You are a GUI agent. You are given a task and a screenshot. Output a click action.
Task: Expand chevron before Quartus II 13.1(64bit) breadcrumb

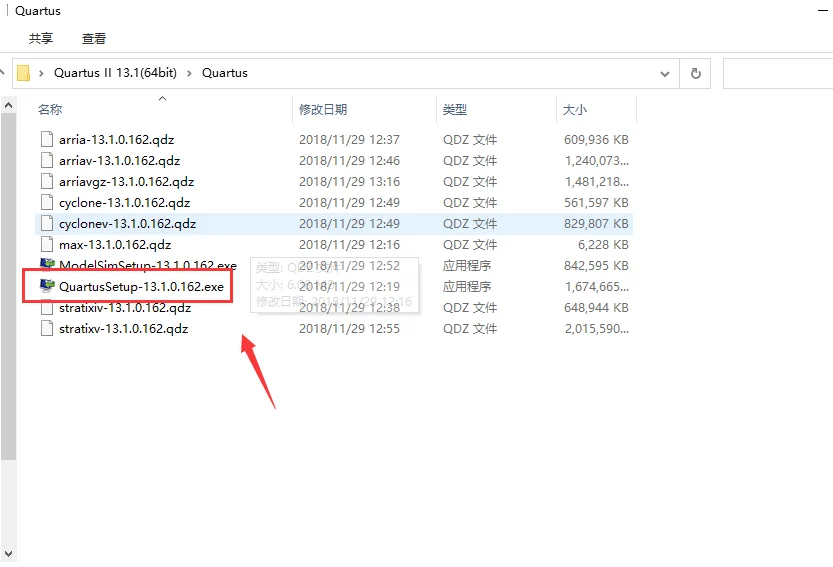pyautogui.click(x=41, y=73)
